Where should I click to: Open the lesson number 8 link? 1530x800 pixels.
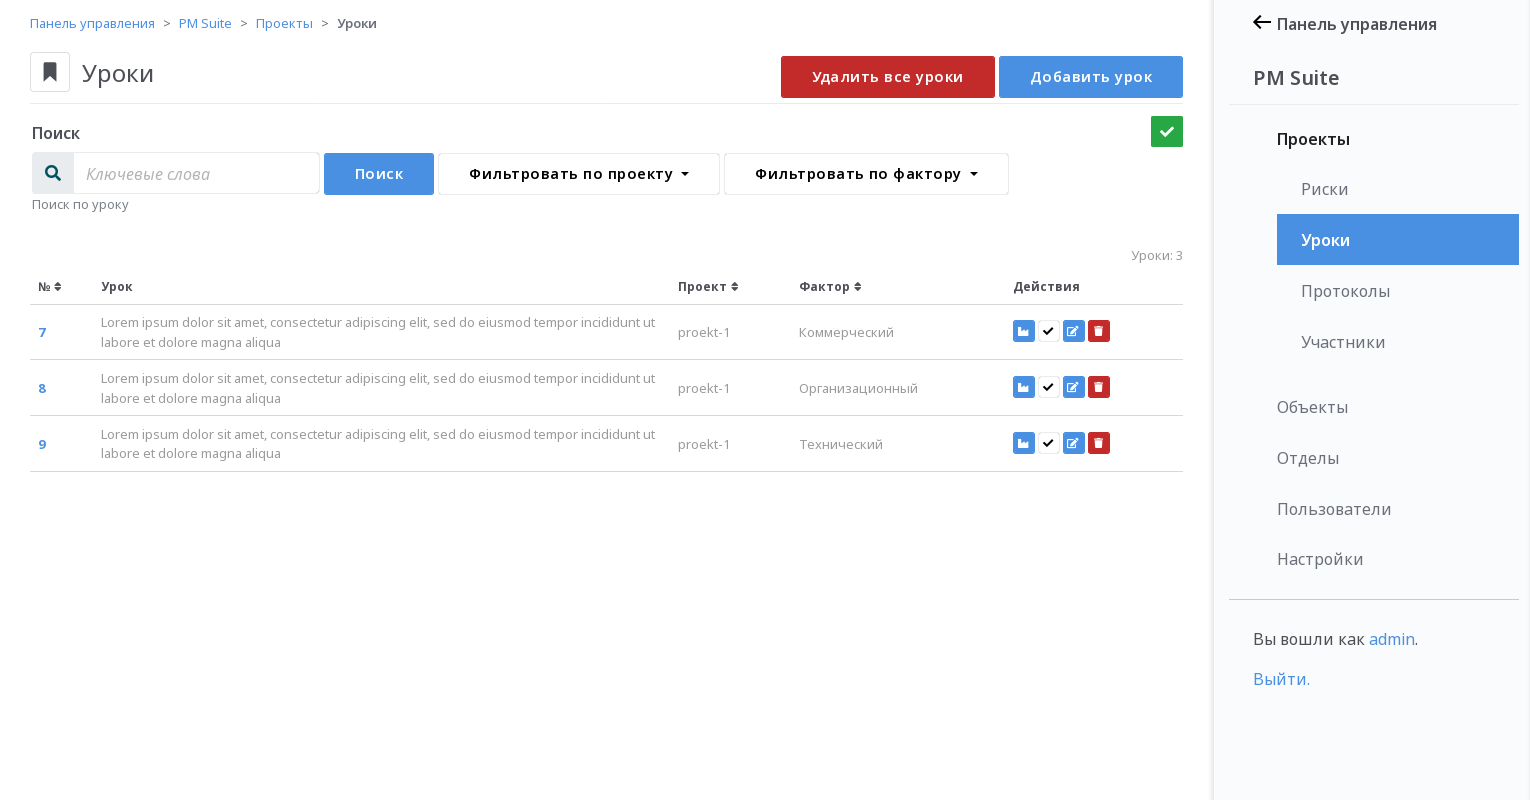click(x=42, y=388)
